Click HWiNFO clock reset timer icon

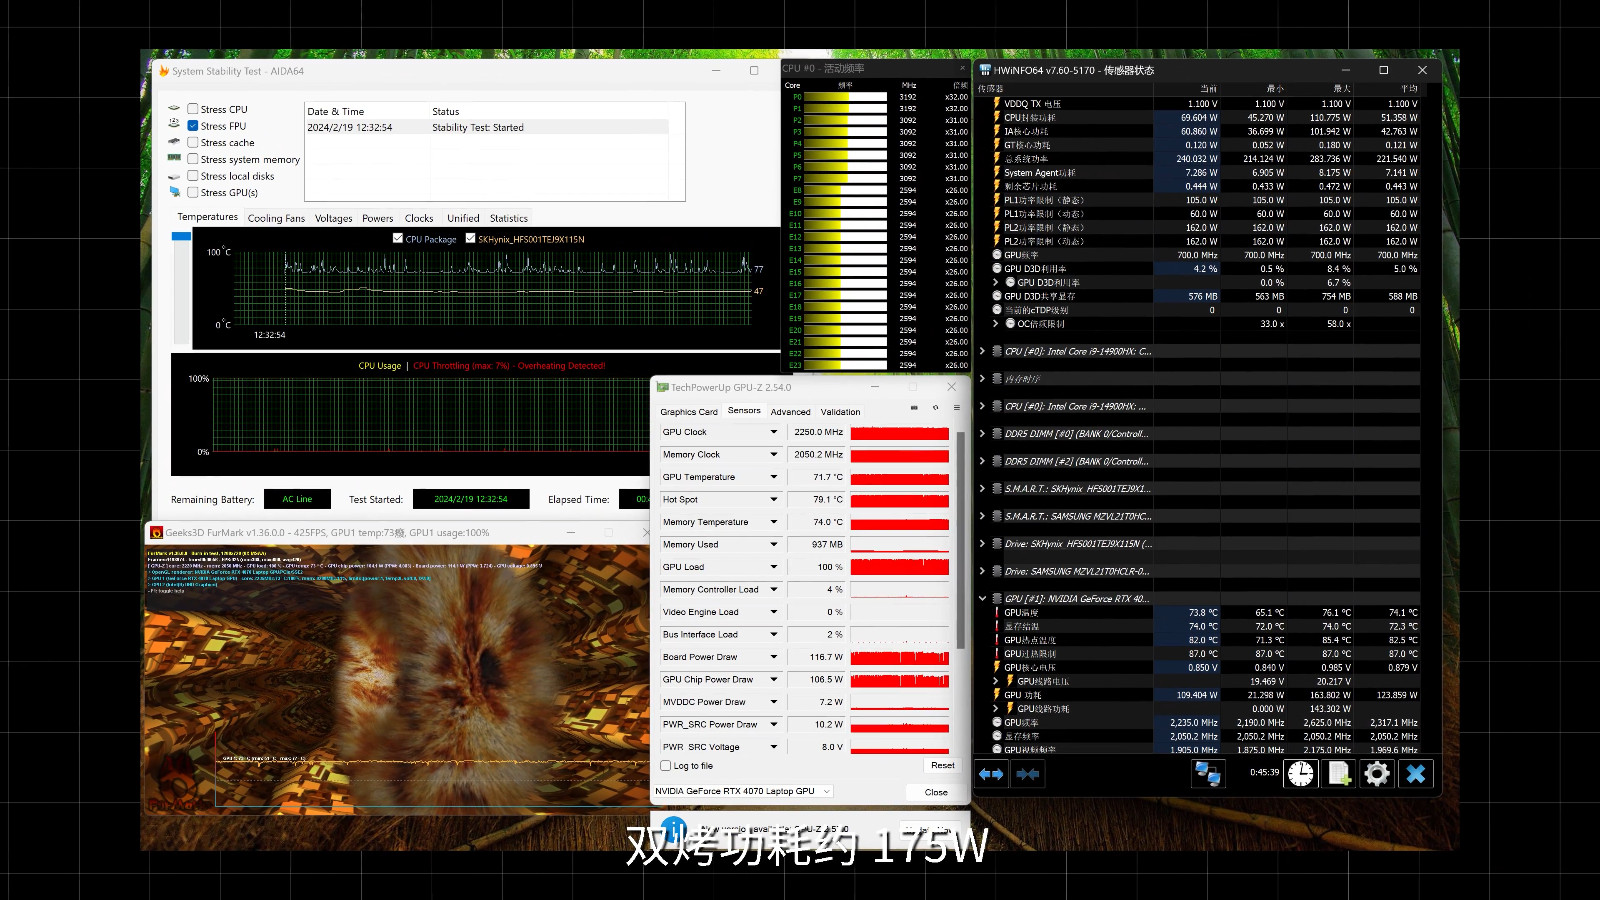click(x=1301, y=774)
